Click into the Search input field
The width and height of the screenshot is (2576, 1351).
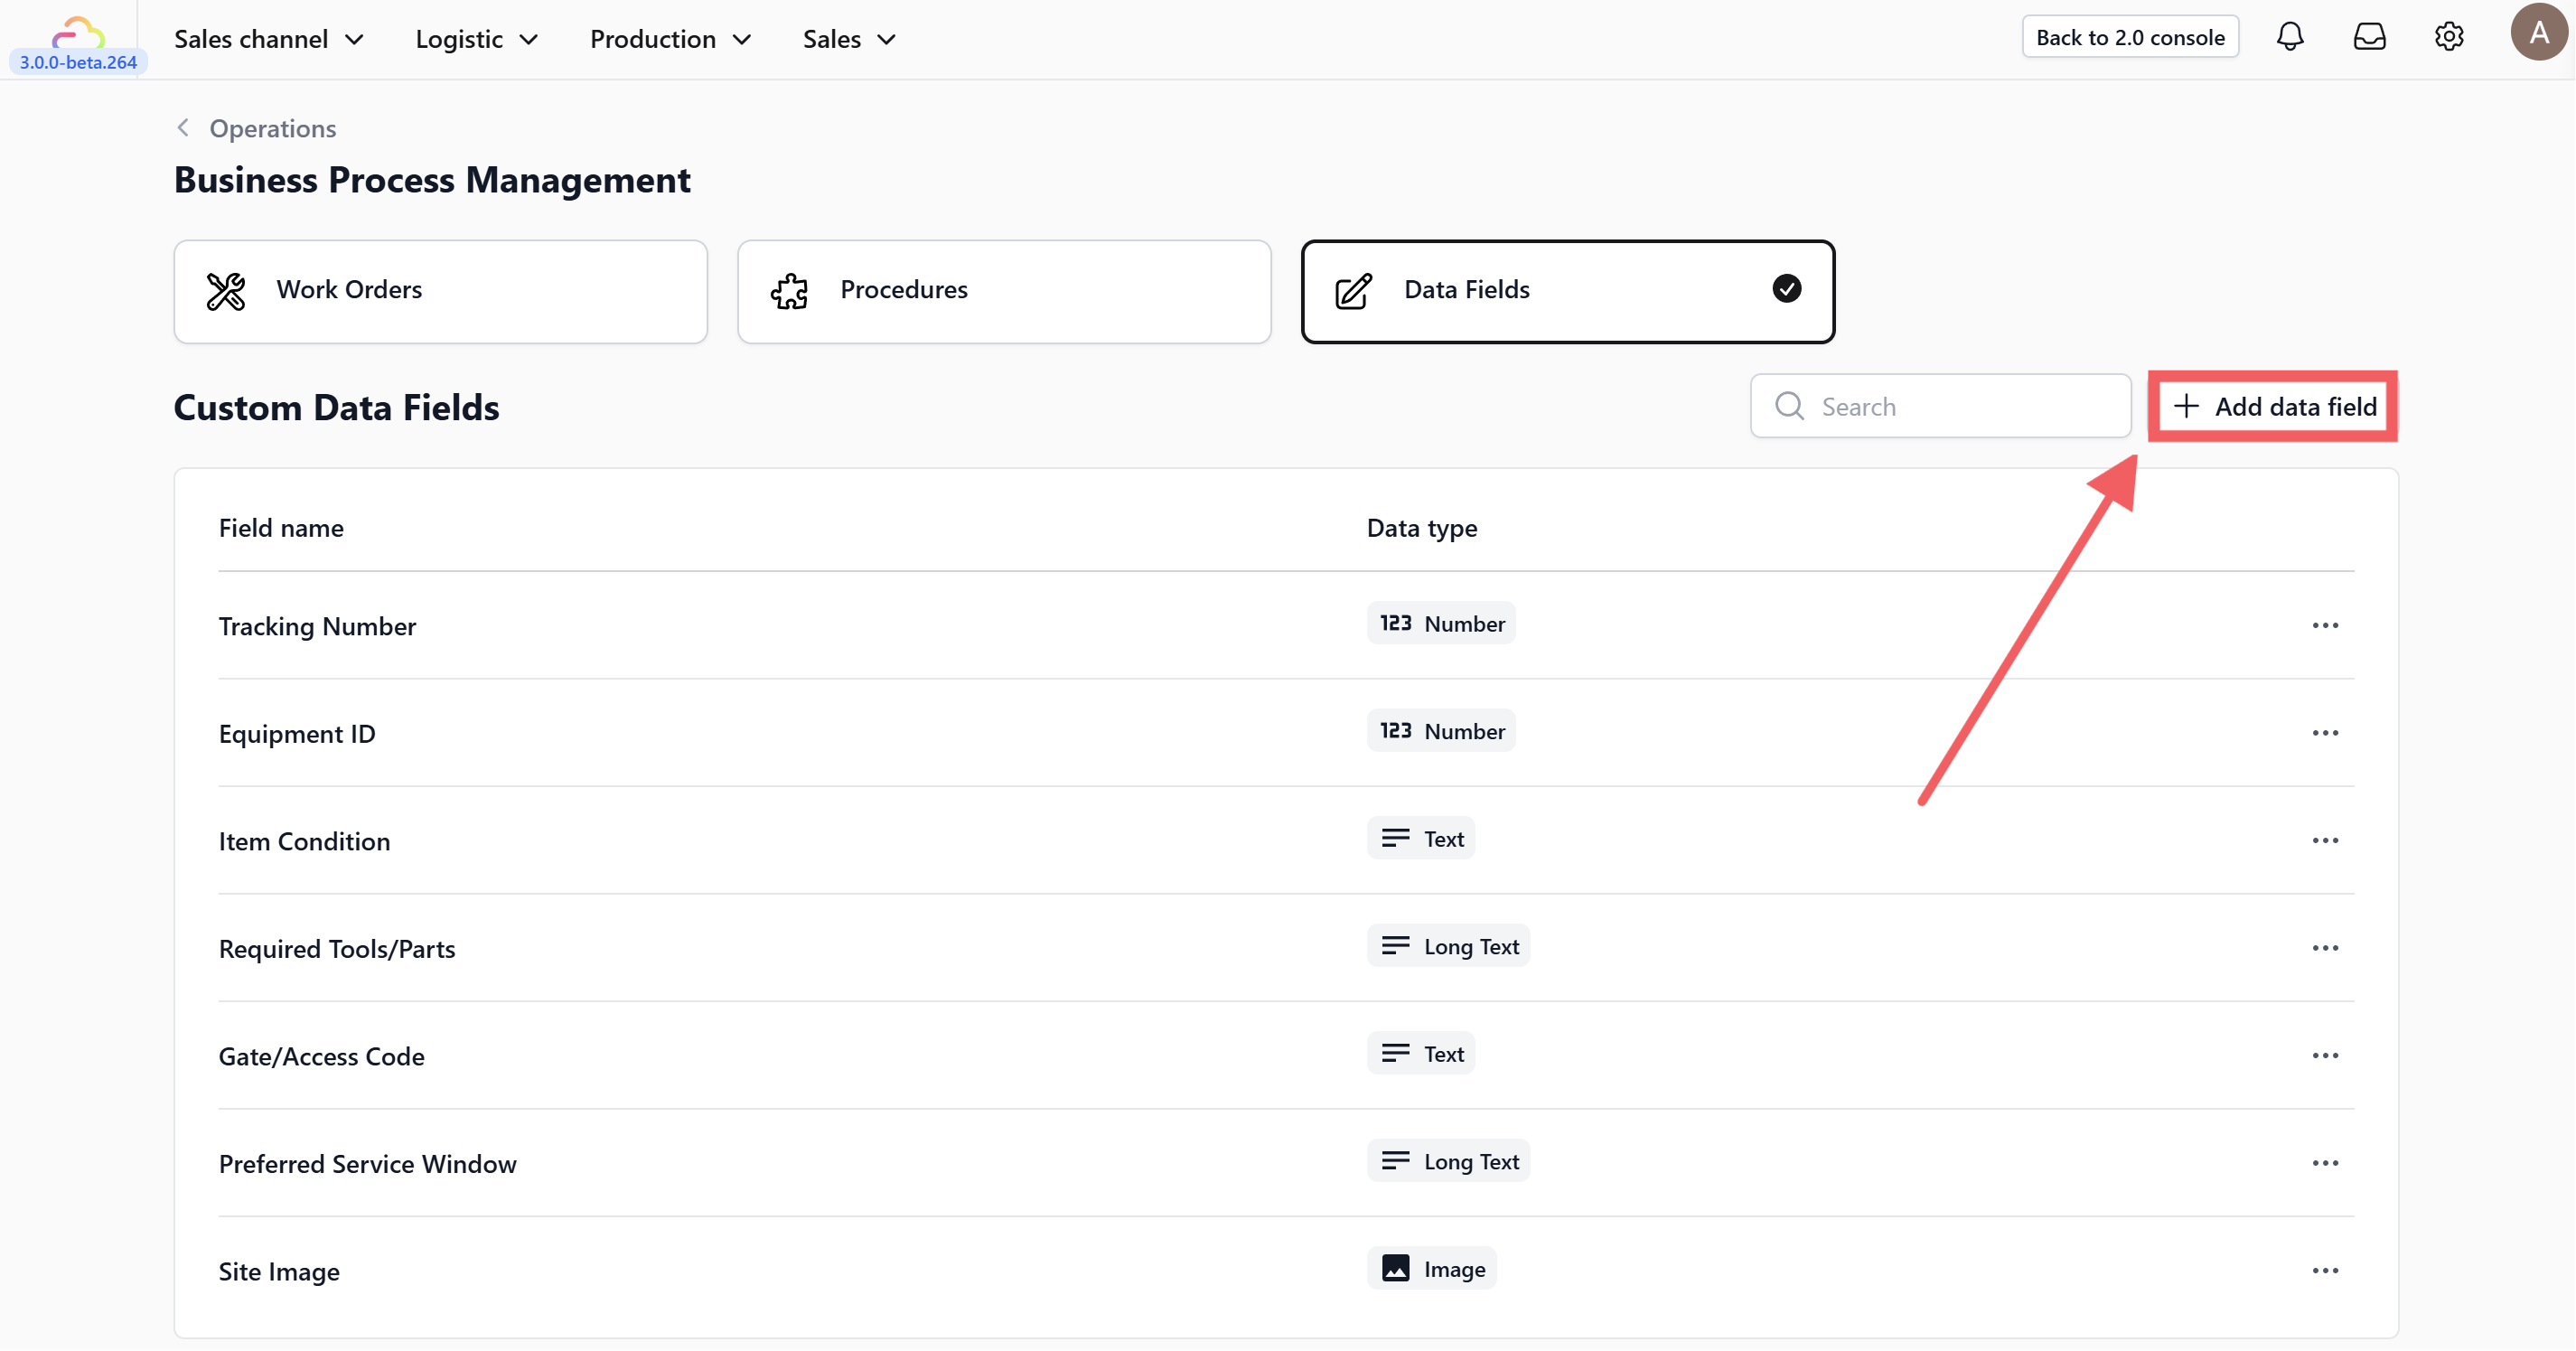click(1960, 407)
